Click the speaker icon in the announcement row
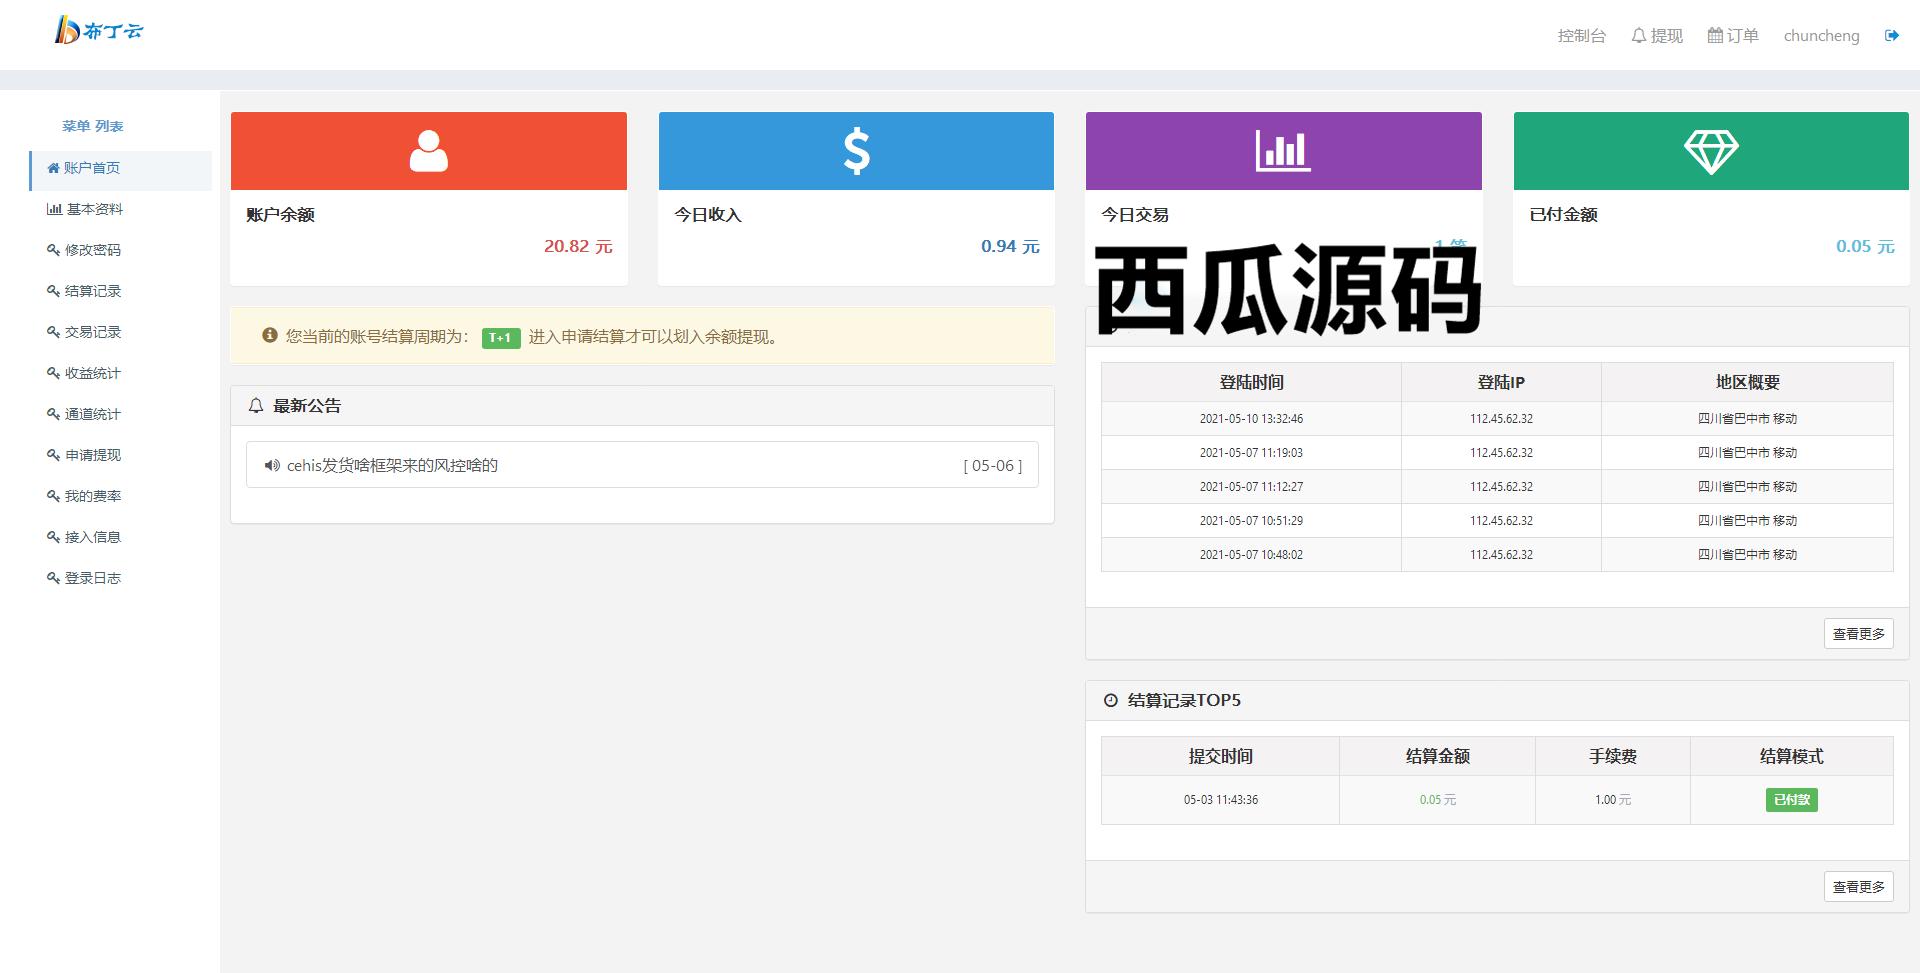This screenshot has height=973, width=1920. pos(272,465)
